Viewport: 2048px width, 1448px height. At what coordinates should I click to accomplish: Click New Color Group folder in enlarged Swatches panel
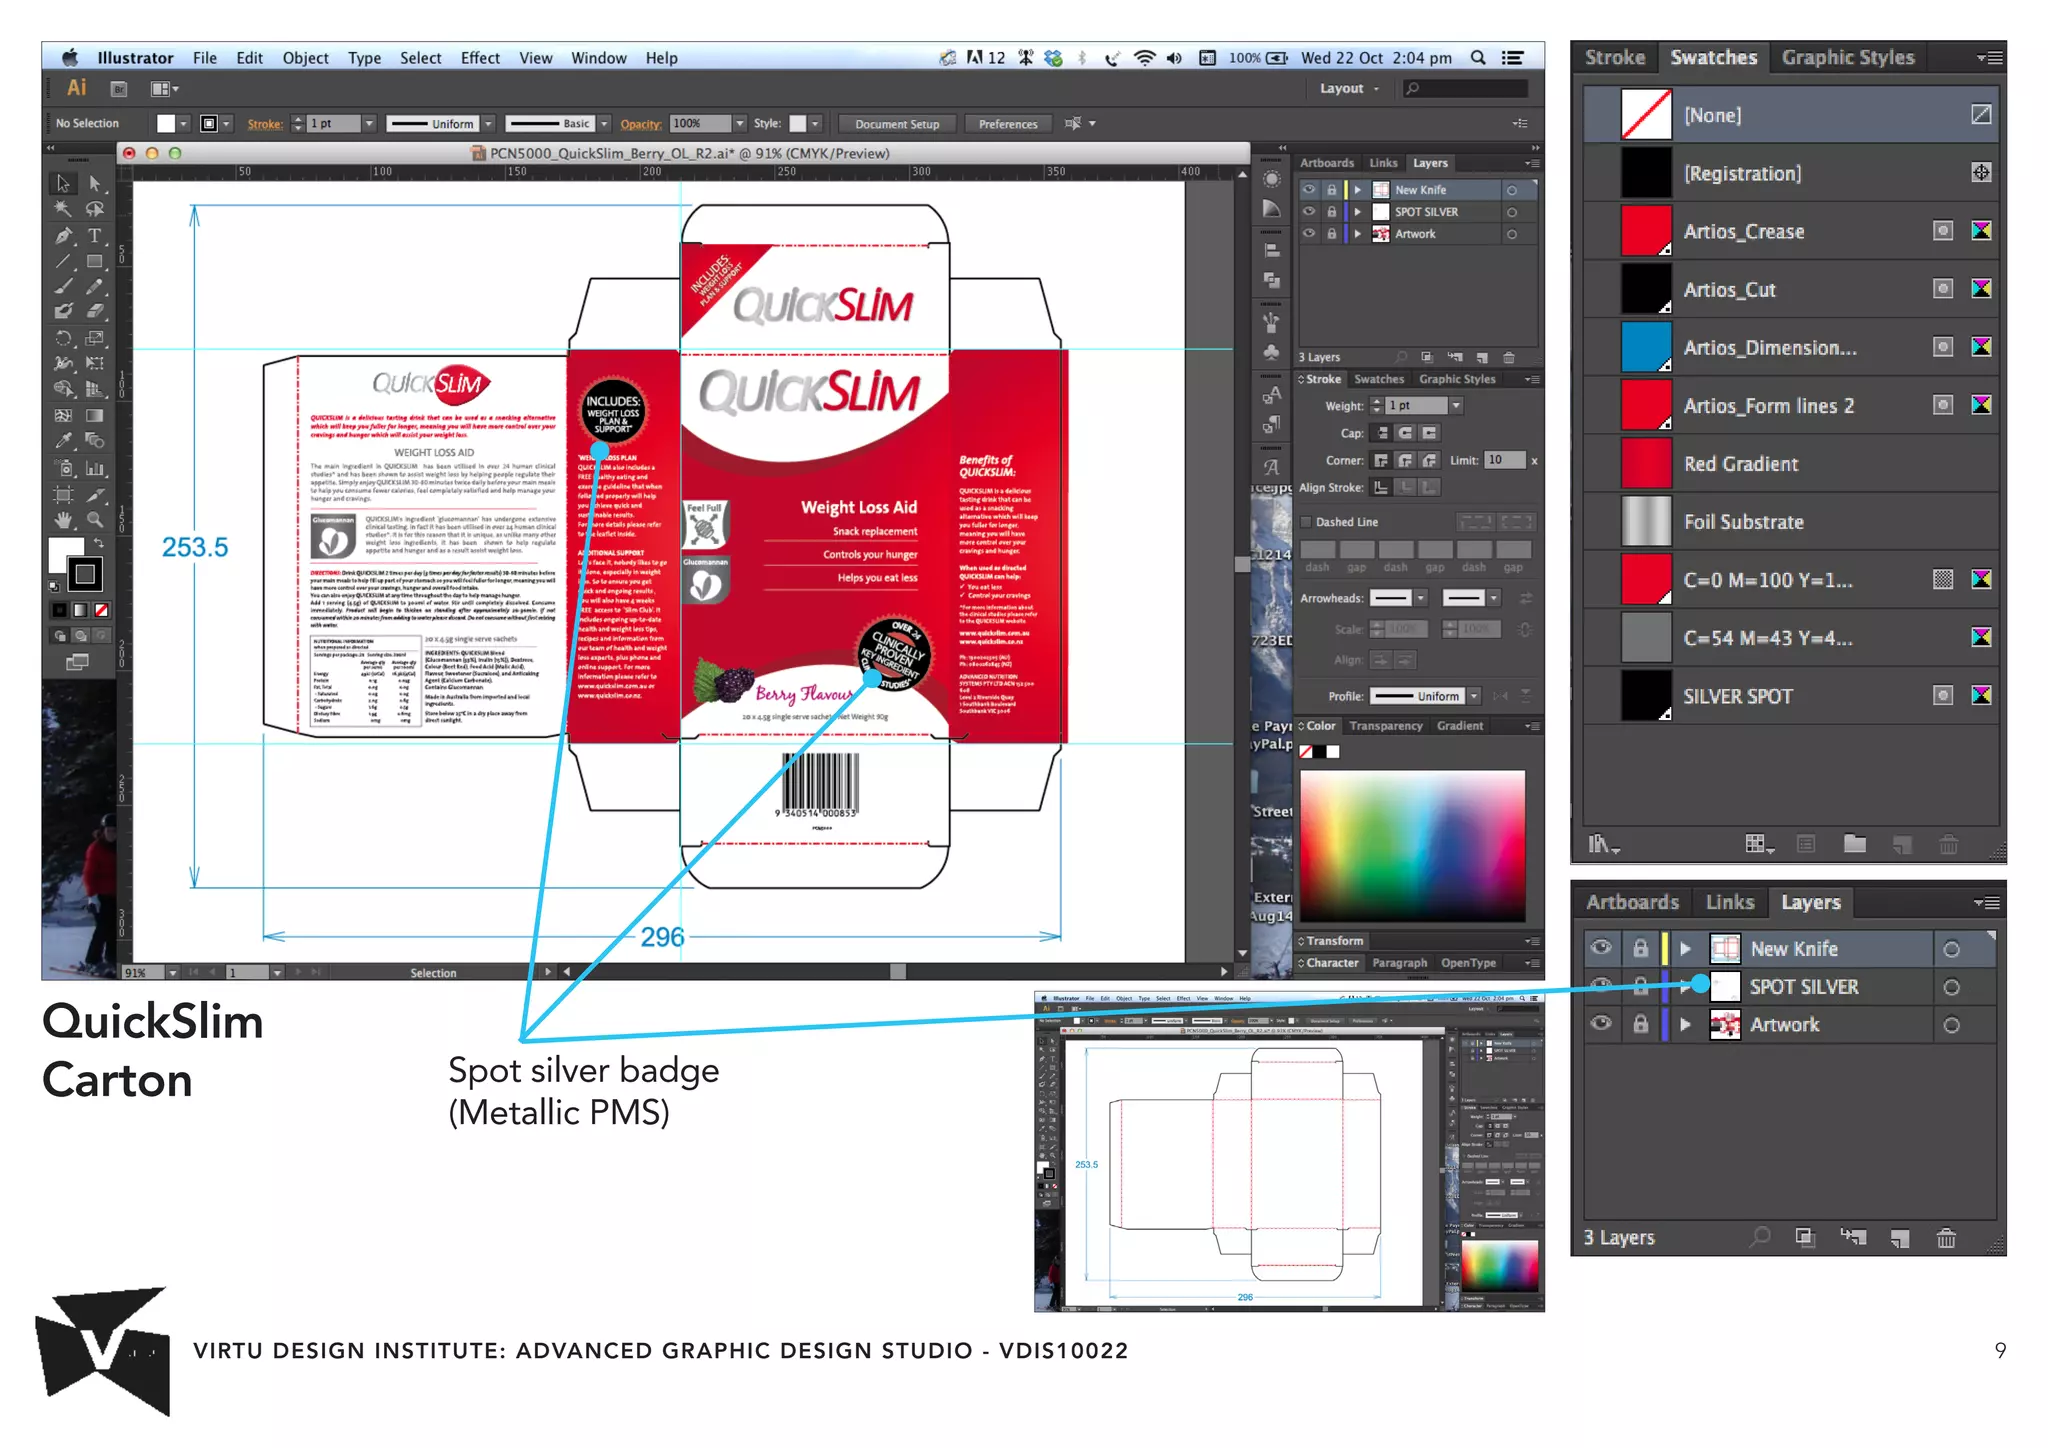pyautogui.click(x=1854, y=844)
